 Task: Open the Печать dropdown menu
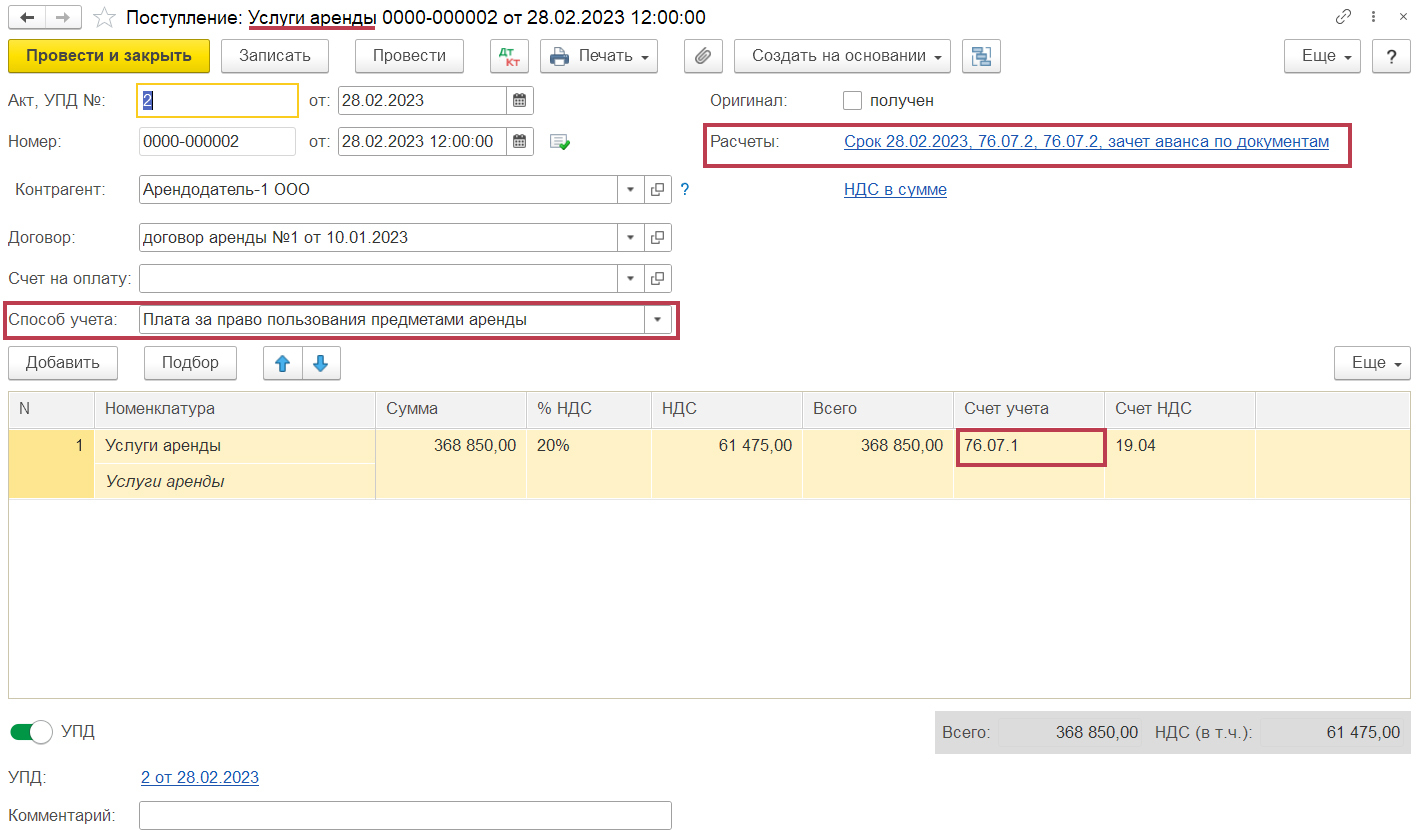[599, 56]
